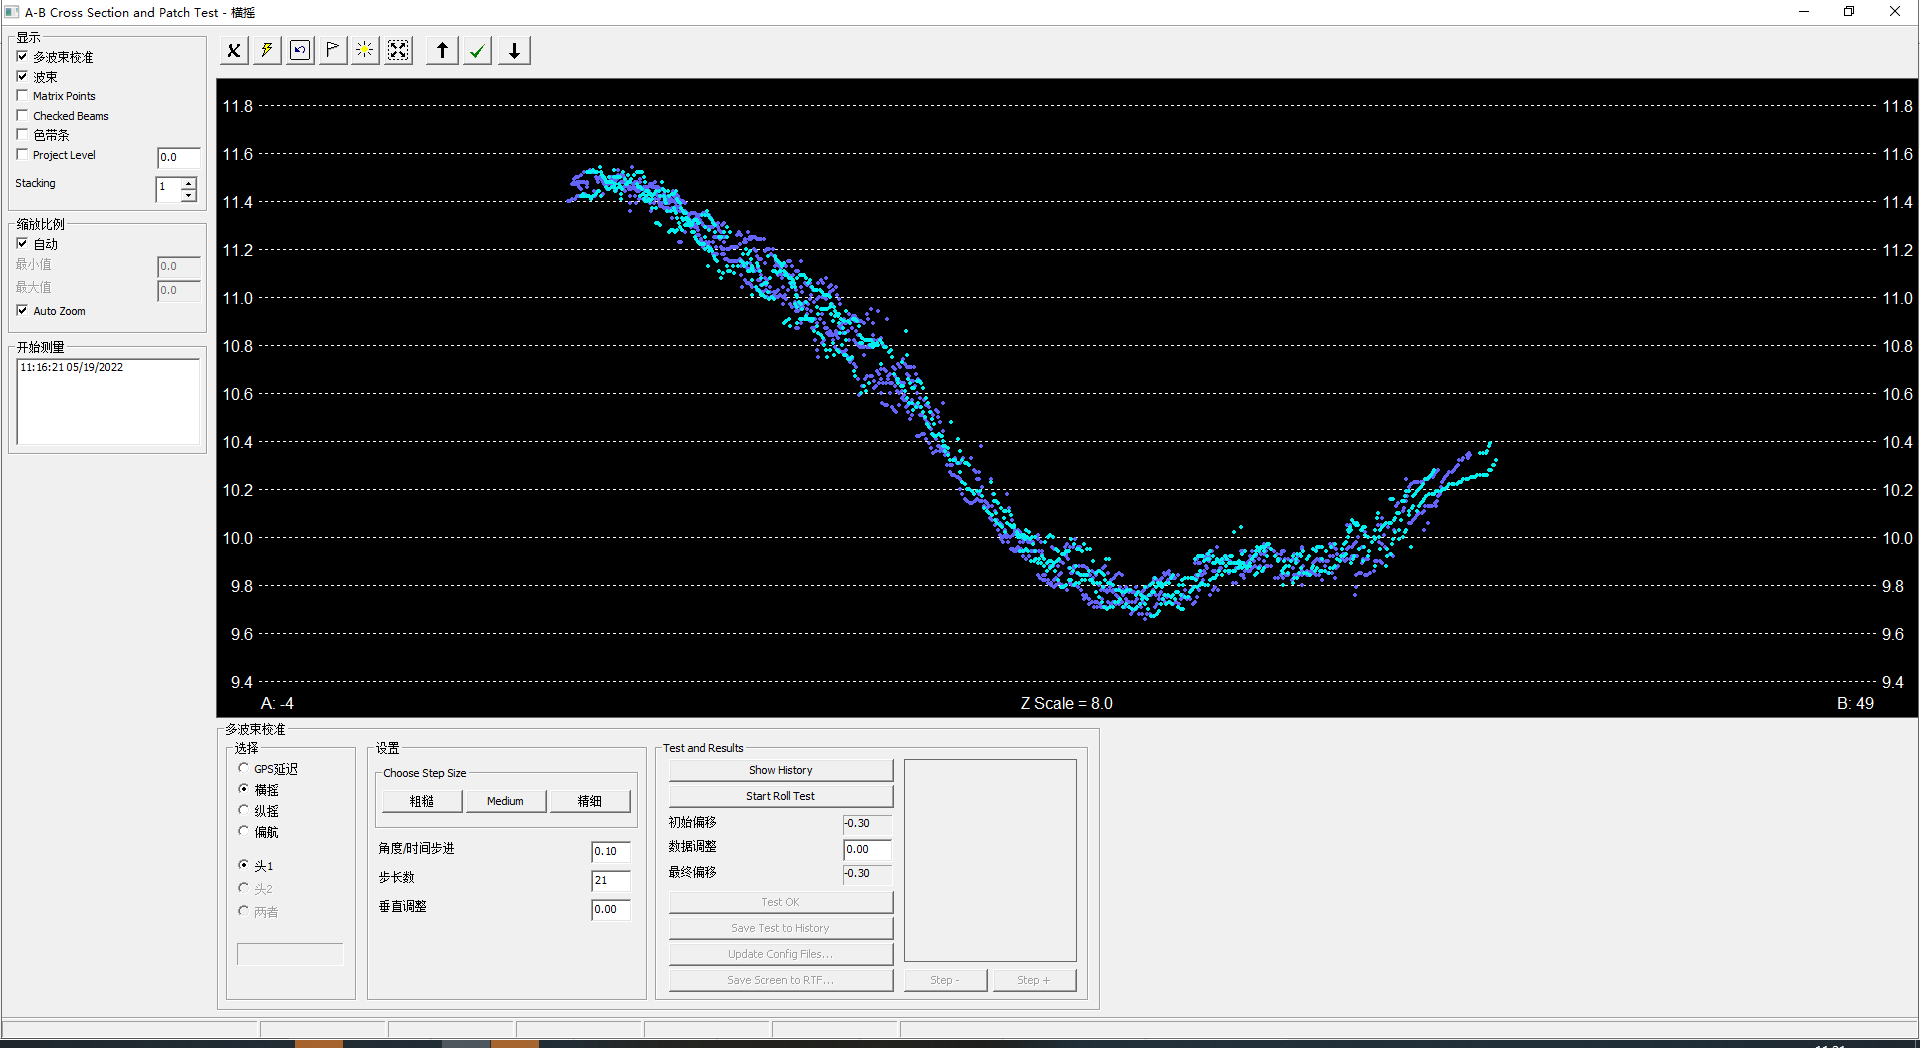This screenshot has height=1048, width=1920.
Task: Click the X icon toolbar button
Action: click(233, 51)
